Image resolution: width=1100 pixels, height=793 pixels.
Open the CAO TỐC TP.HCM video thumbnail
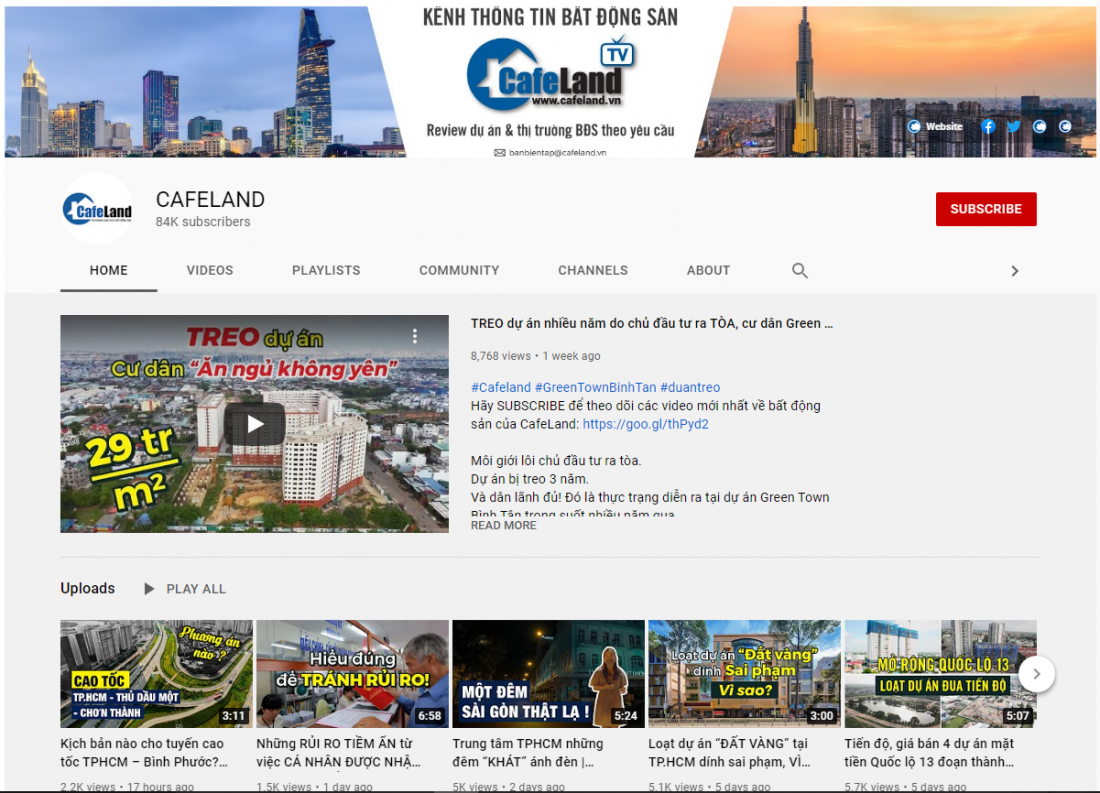point(156,674)
